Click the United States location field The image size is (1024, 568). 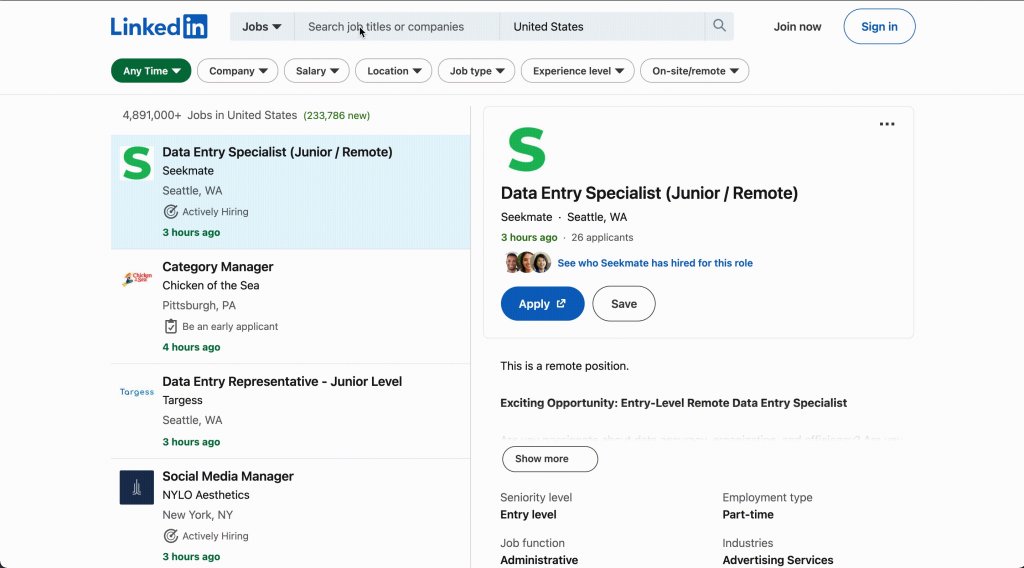tap(602, 27)
